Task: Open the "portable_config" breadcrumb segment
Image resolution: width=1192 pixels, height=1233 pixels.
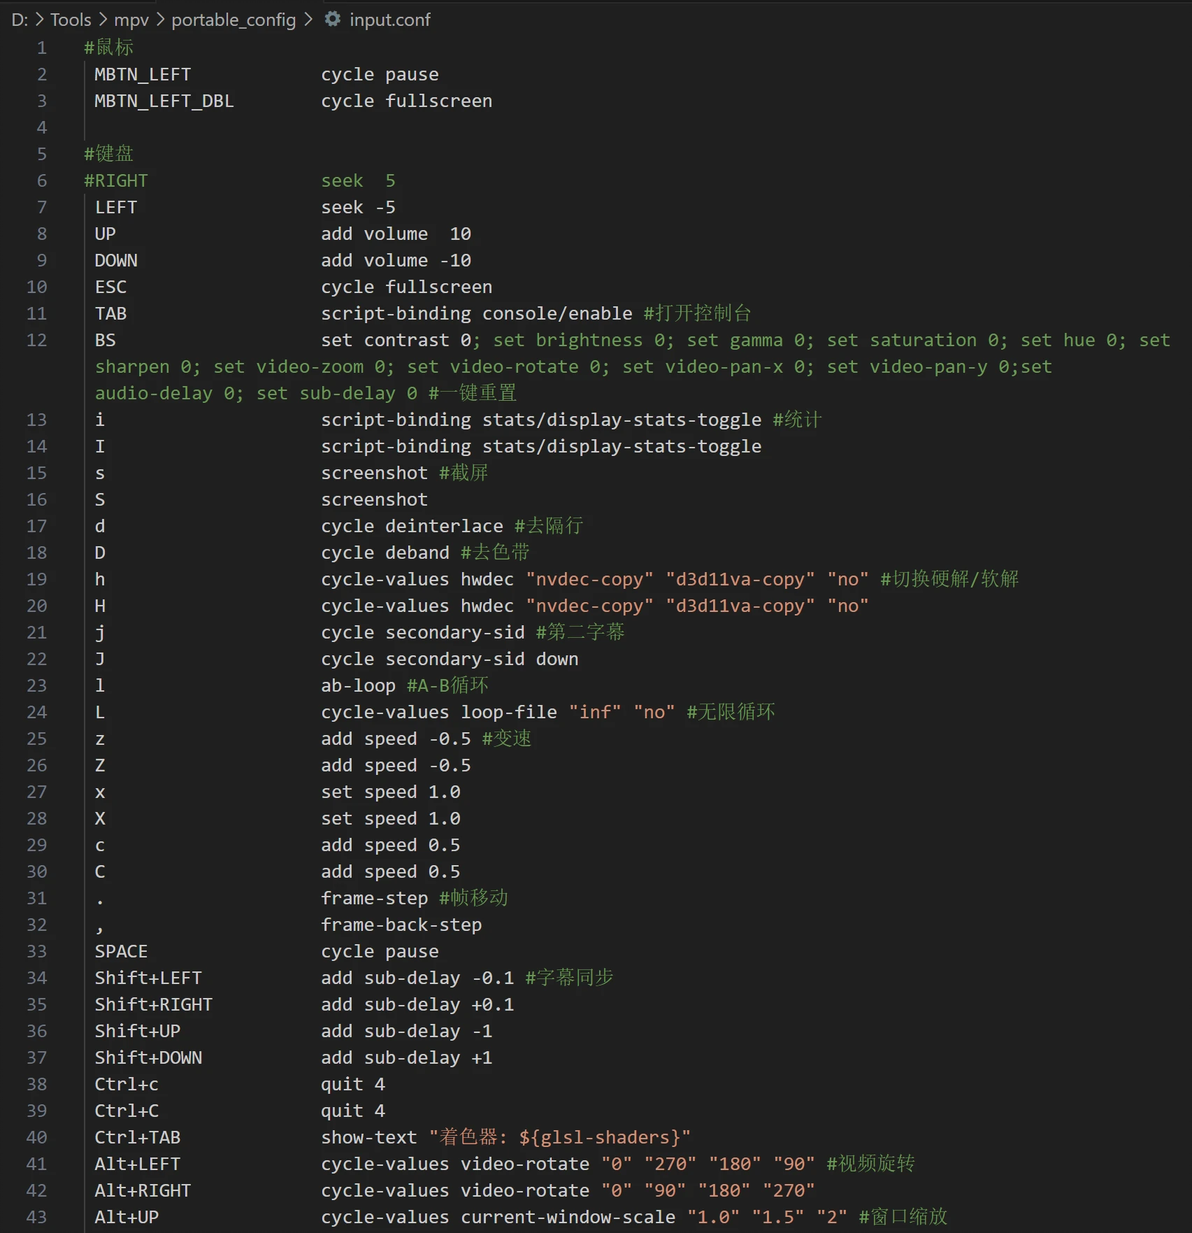Action: click(233, 20)
